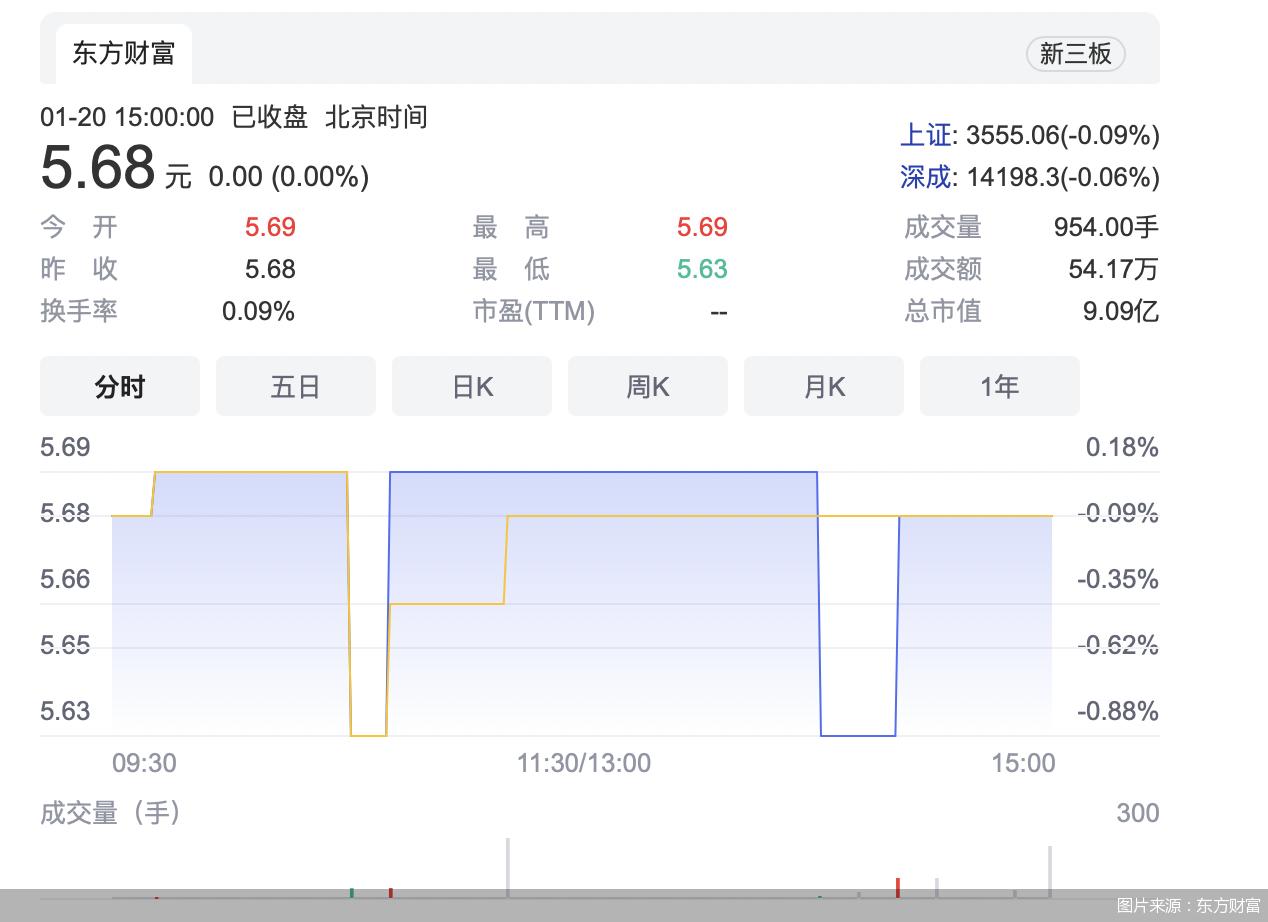This screenshot has width=1268, height=922.
Task: Click the 成交量（手）volume chart heading
Action: point(111,812)
